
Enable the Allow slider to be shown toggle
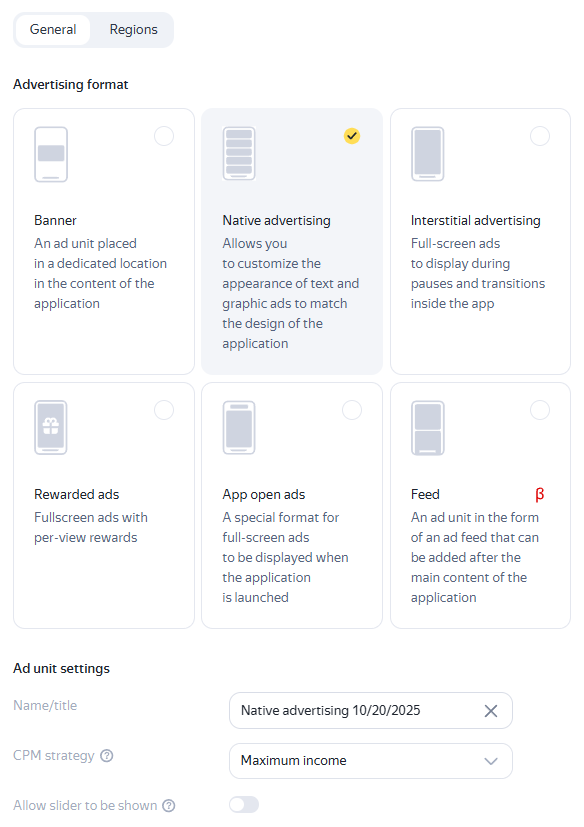pyautogui.click(x=244, y=805)
